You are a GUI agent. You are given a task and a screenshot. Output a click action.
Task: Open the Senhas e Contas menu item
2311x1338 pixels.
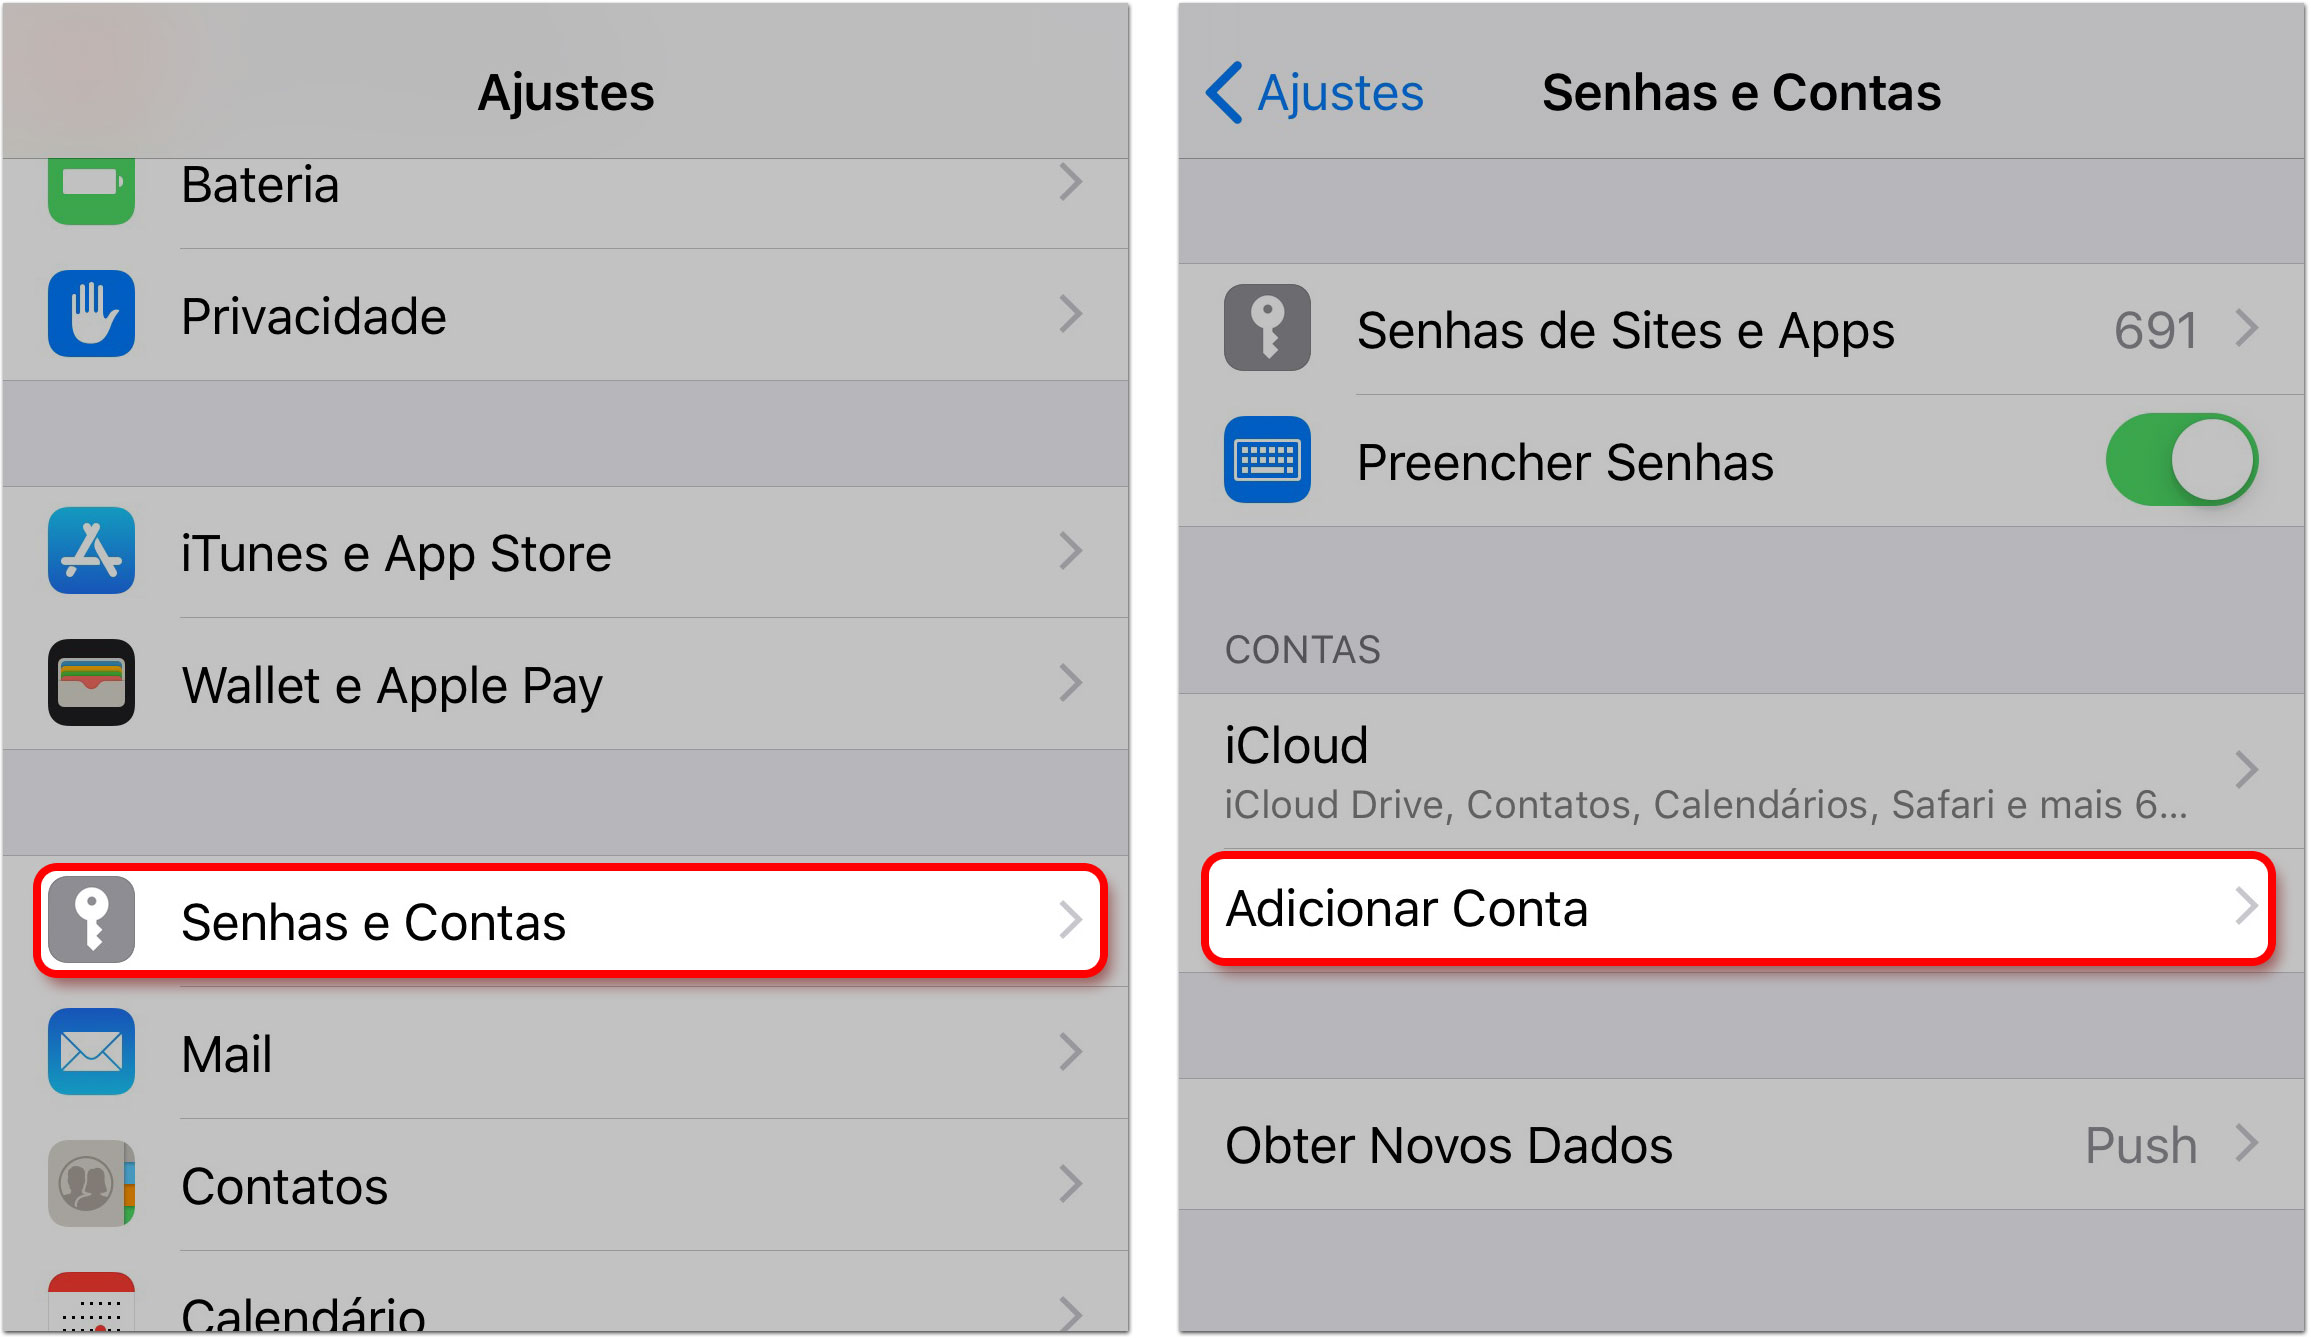570,920
